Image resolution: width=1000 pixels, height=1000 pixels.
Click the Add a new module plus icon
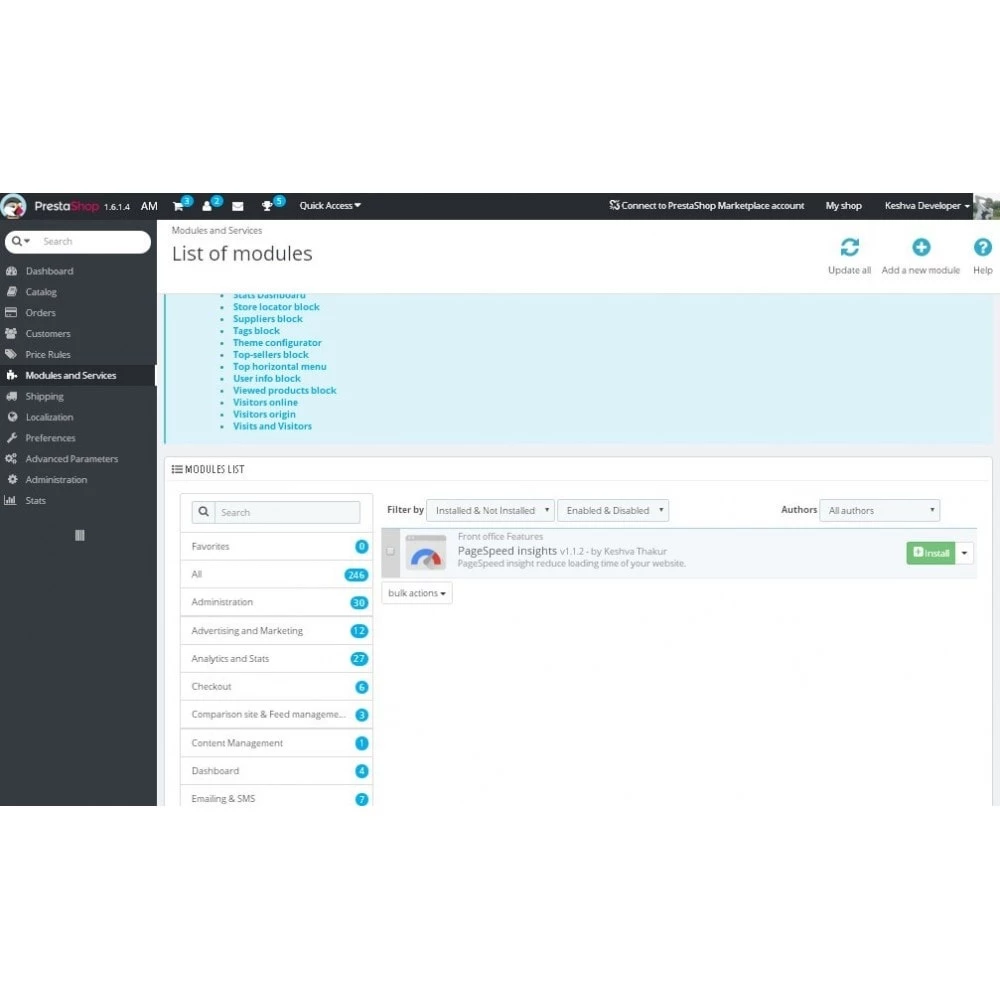click(921, 247)
